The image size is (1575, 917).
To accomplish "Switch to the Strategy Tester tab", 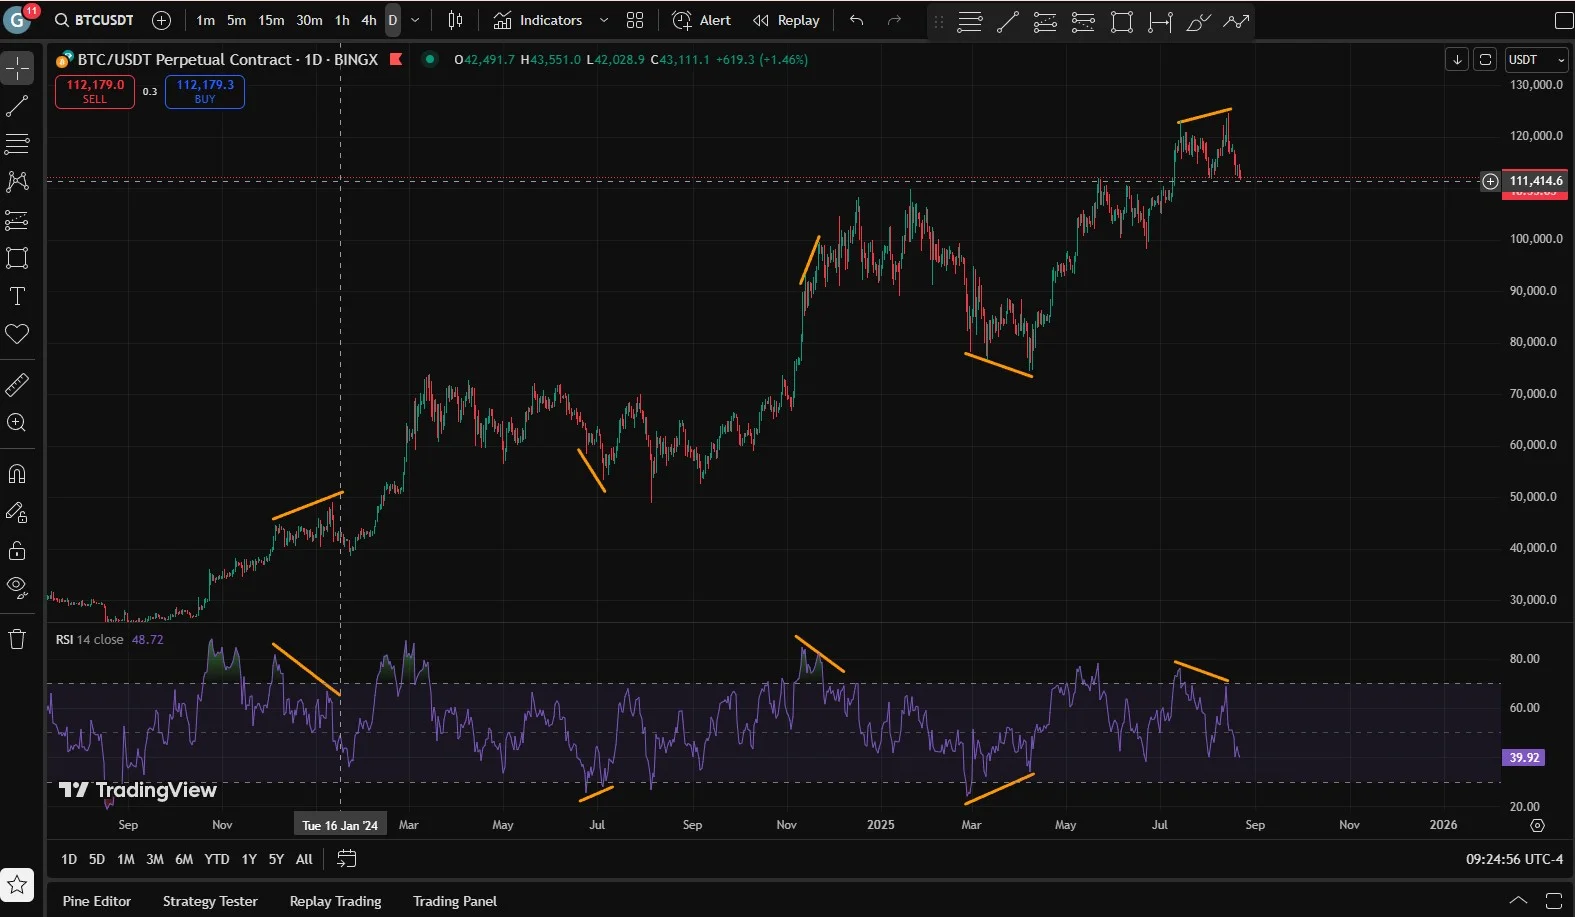I will pos(210,901).
